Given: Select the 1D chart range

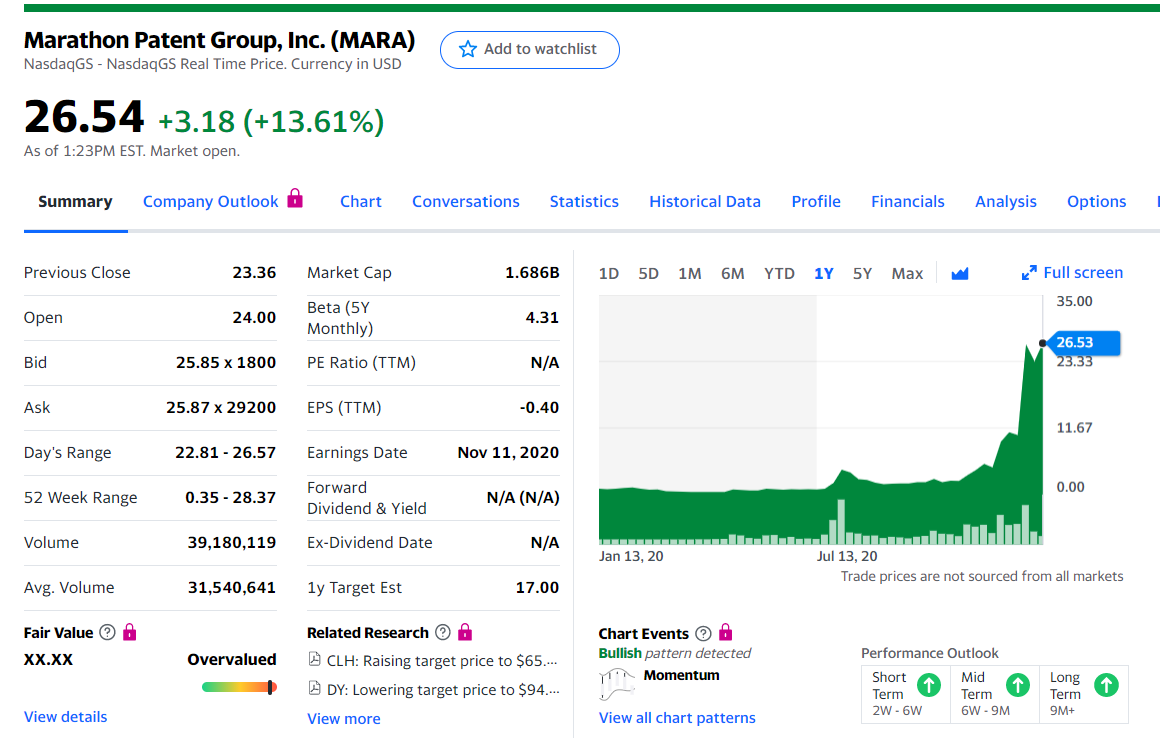Looking at the screenshot, I should pyautogui.click(x=608, y=273).
